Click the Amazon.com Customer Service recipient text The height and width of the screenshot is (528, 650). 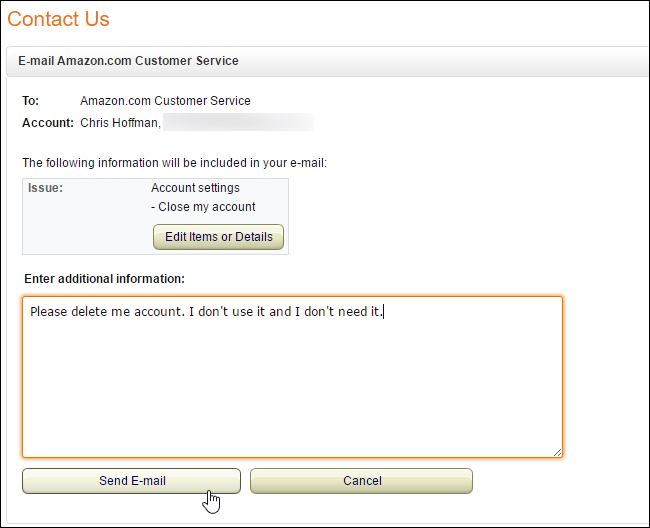click(x=165, y=101)
